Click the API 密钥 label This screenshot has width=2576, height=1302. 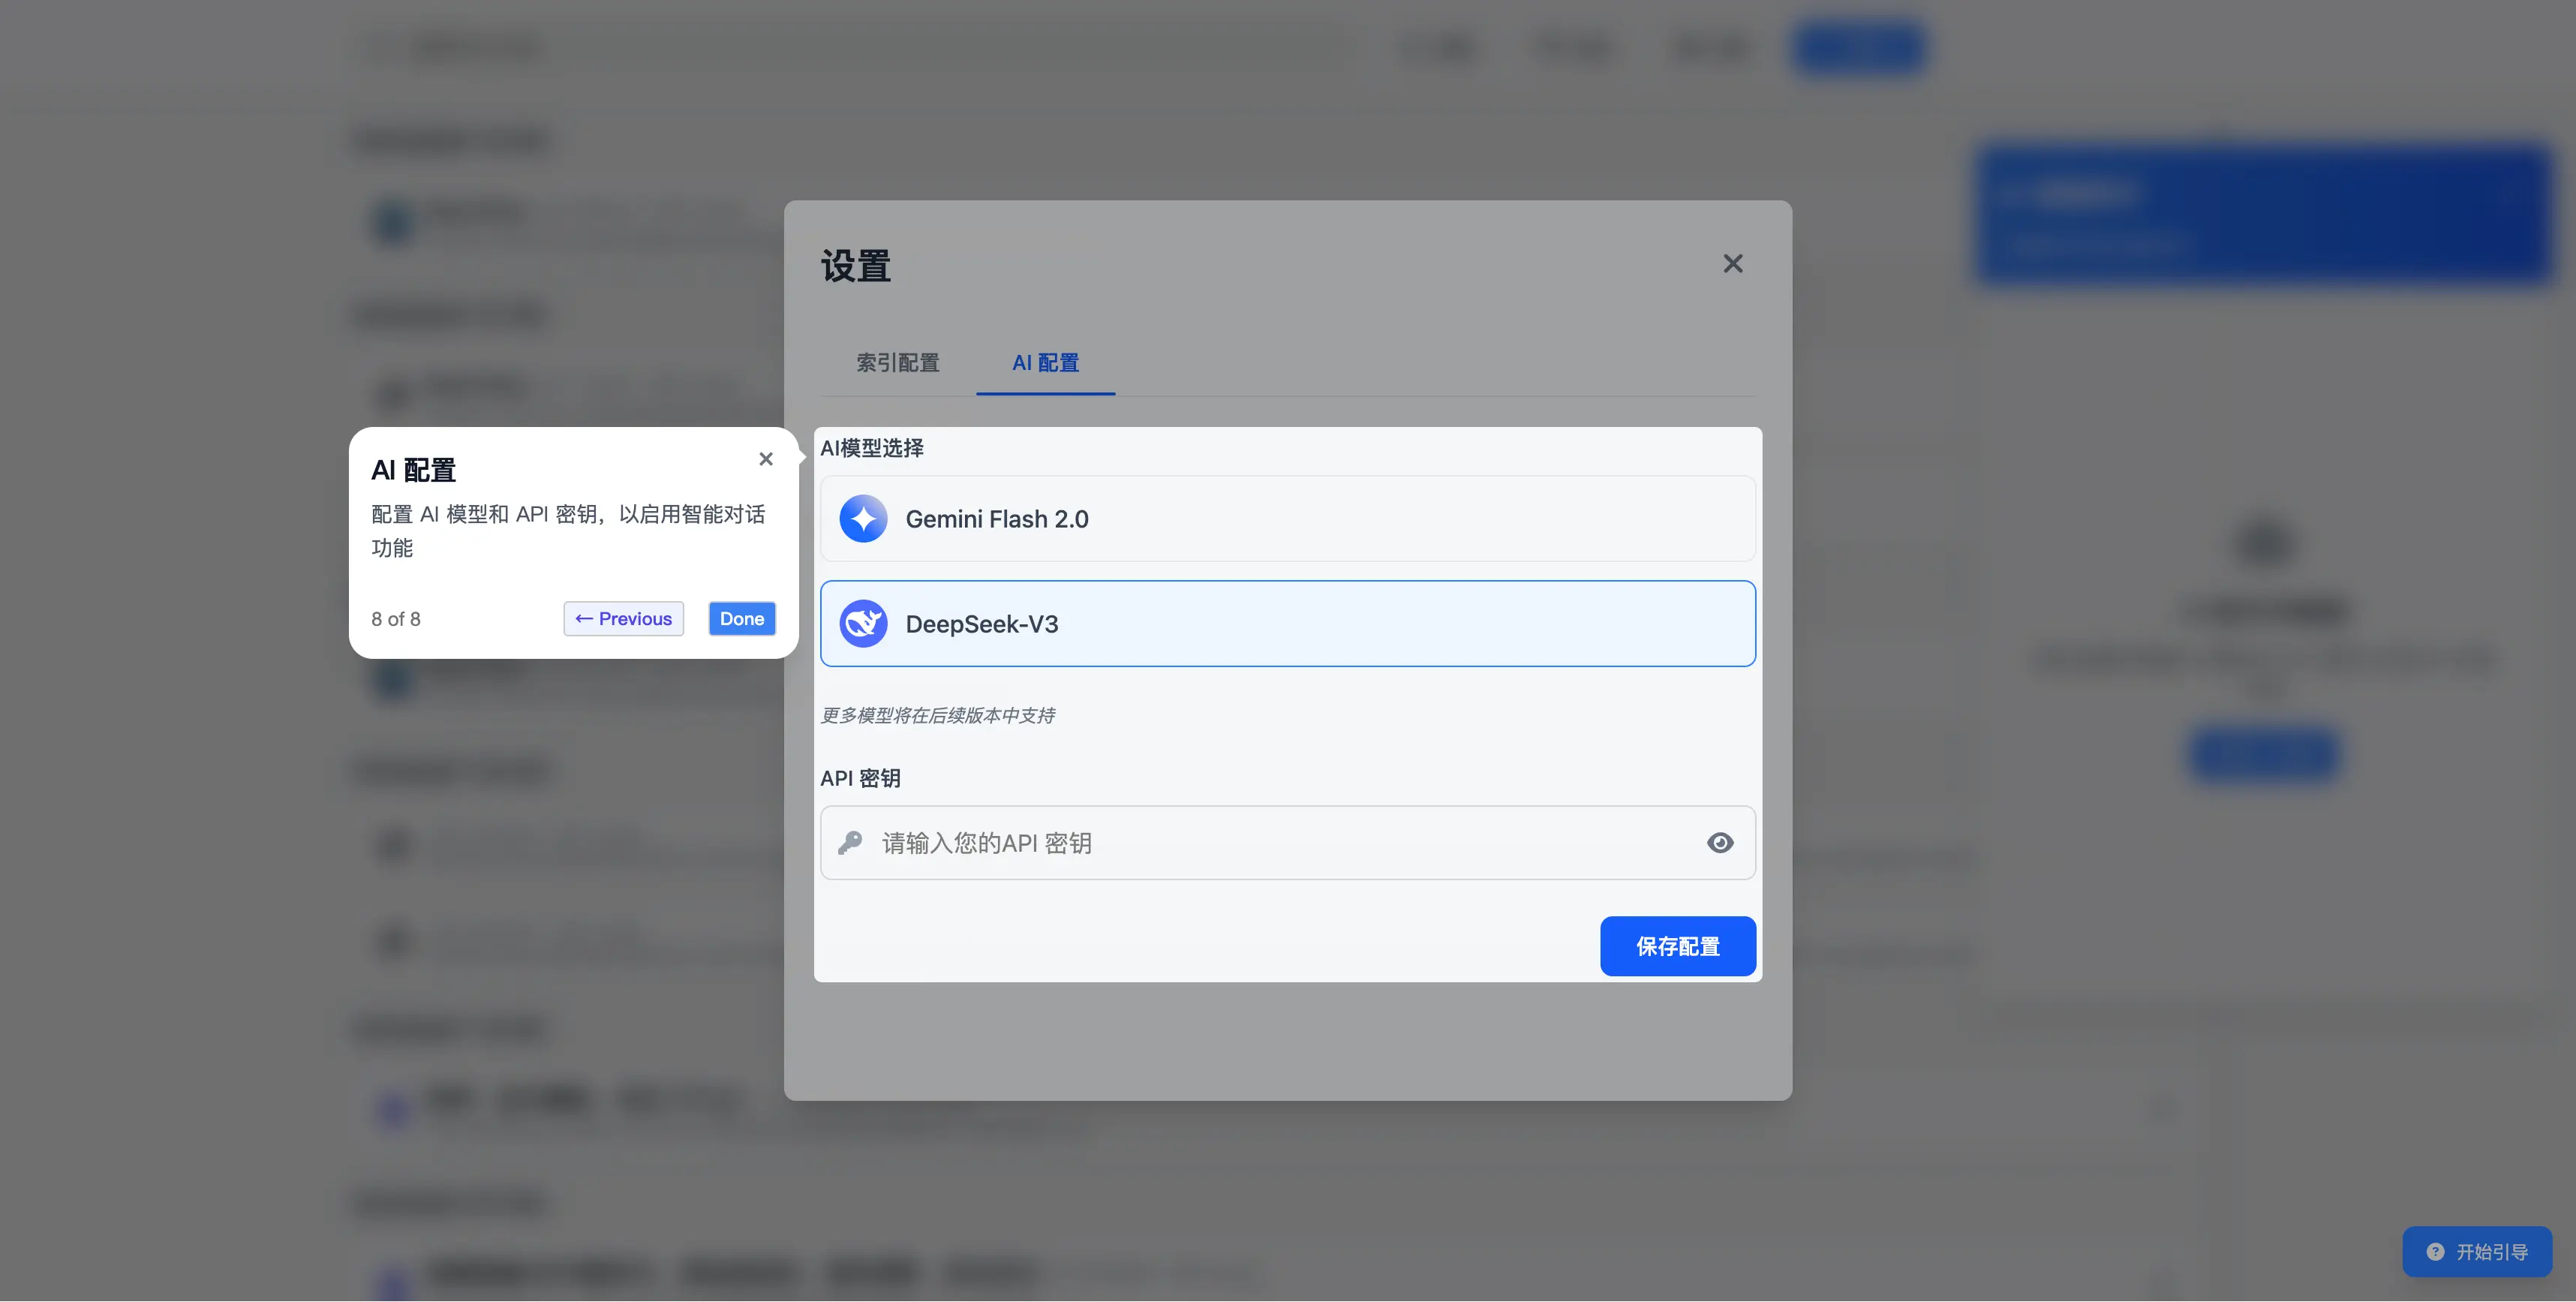[x=860, y=778]
